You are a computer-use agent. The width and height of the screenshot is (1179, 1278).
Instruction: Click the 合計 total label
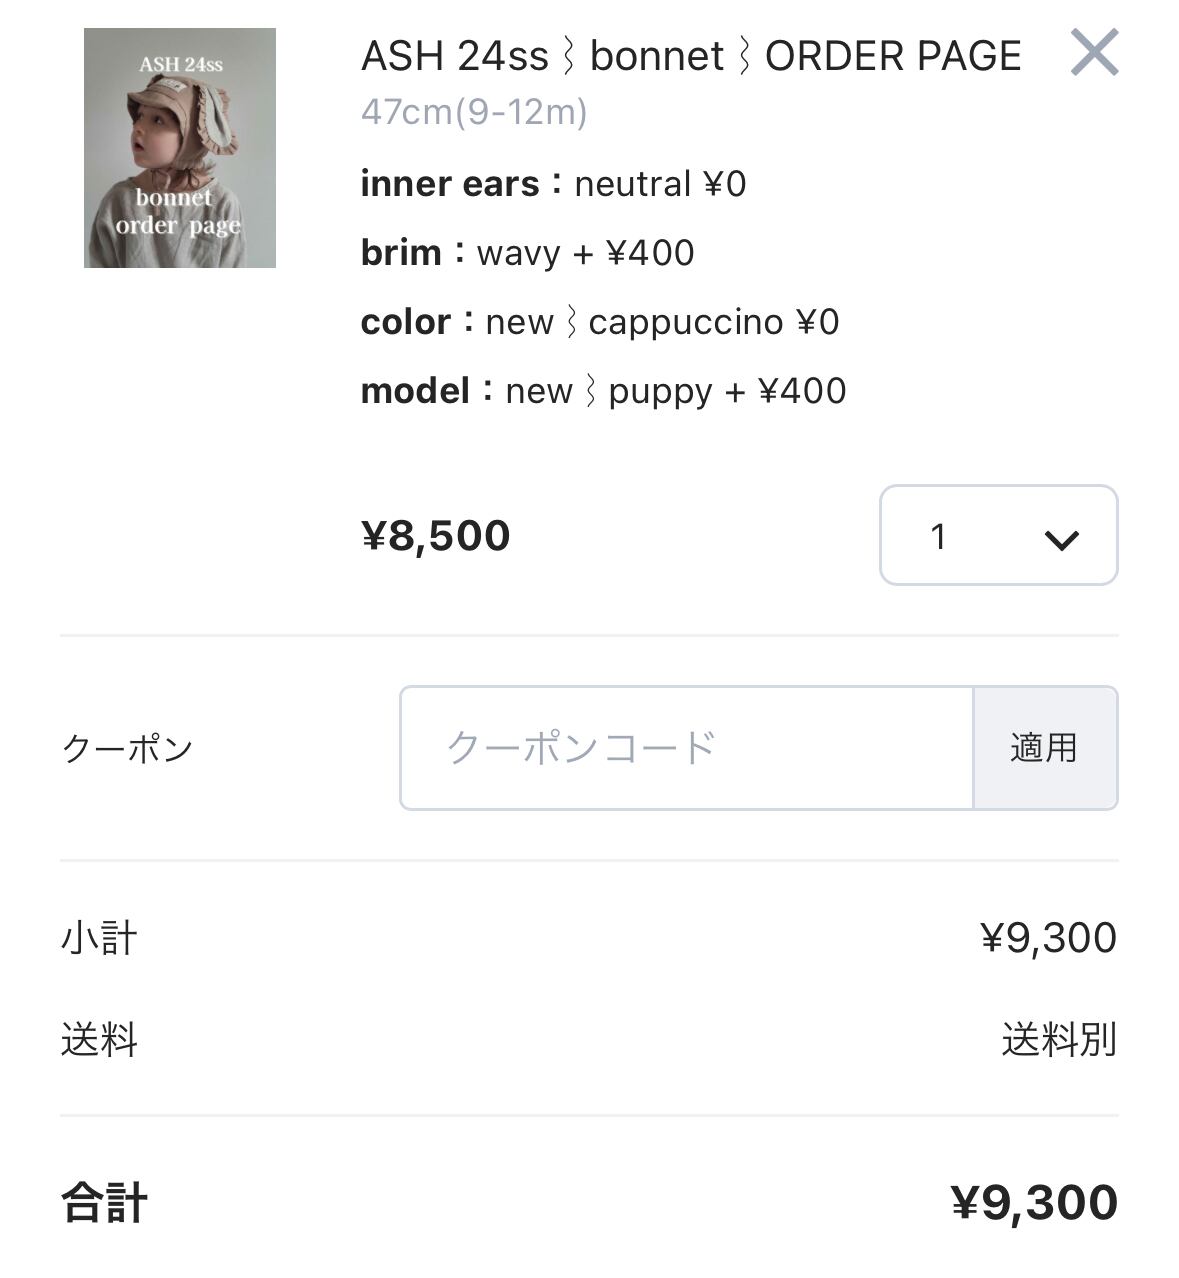[104, 1203]
